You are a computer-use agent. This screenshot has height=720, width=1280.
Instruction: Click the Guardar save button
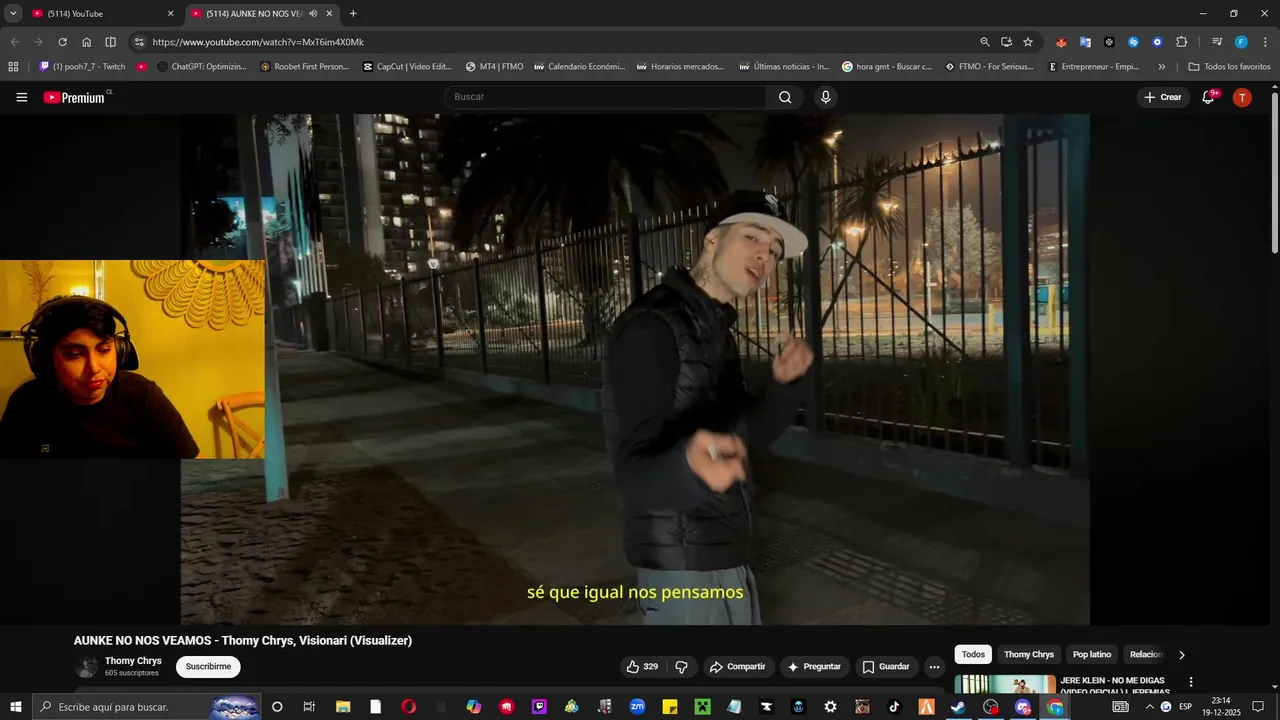coord(886,667)
